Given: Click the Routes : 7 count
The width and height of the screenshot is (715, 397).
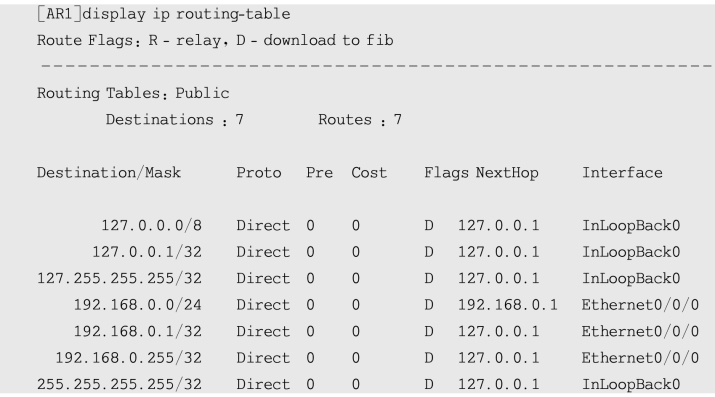Looking at the screenshot, I should pos(360,120).
